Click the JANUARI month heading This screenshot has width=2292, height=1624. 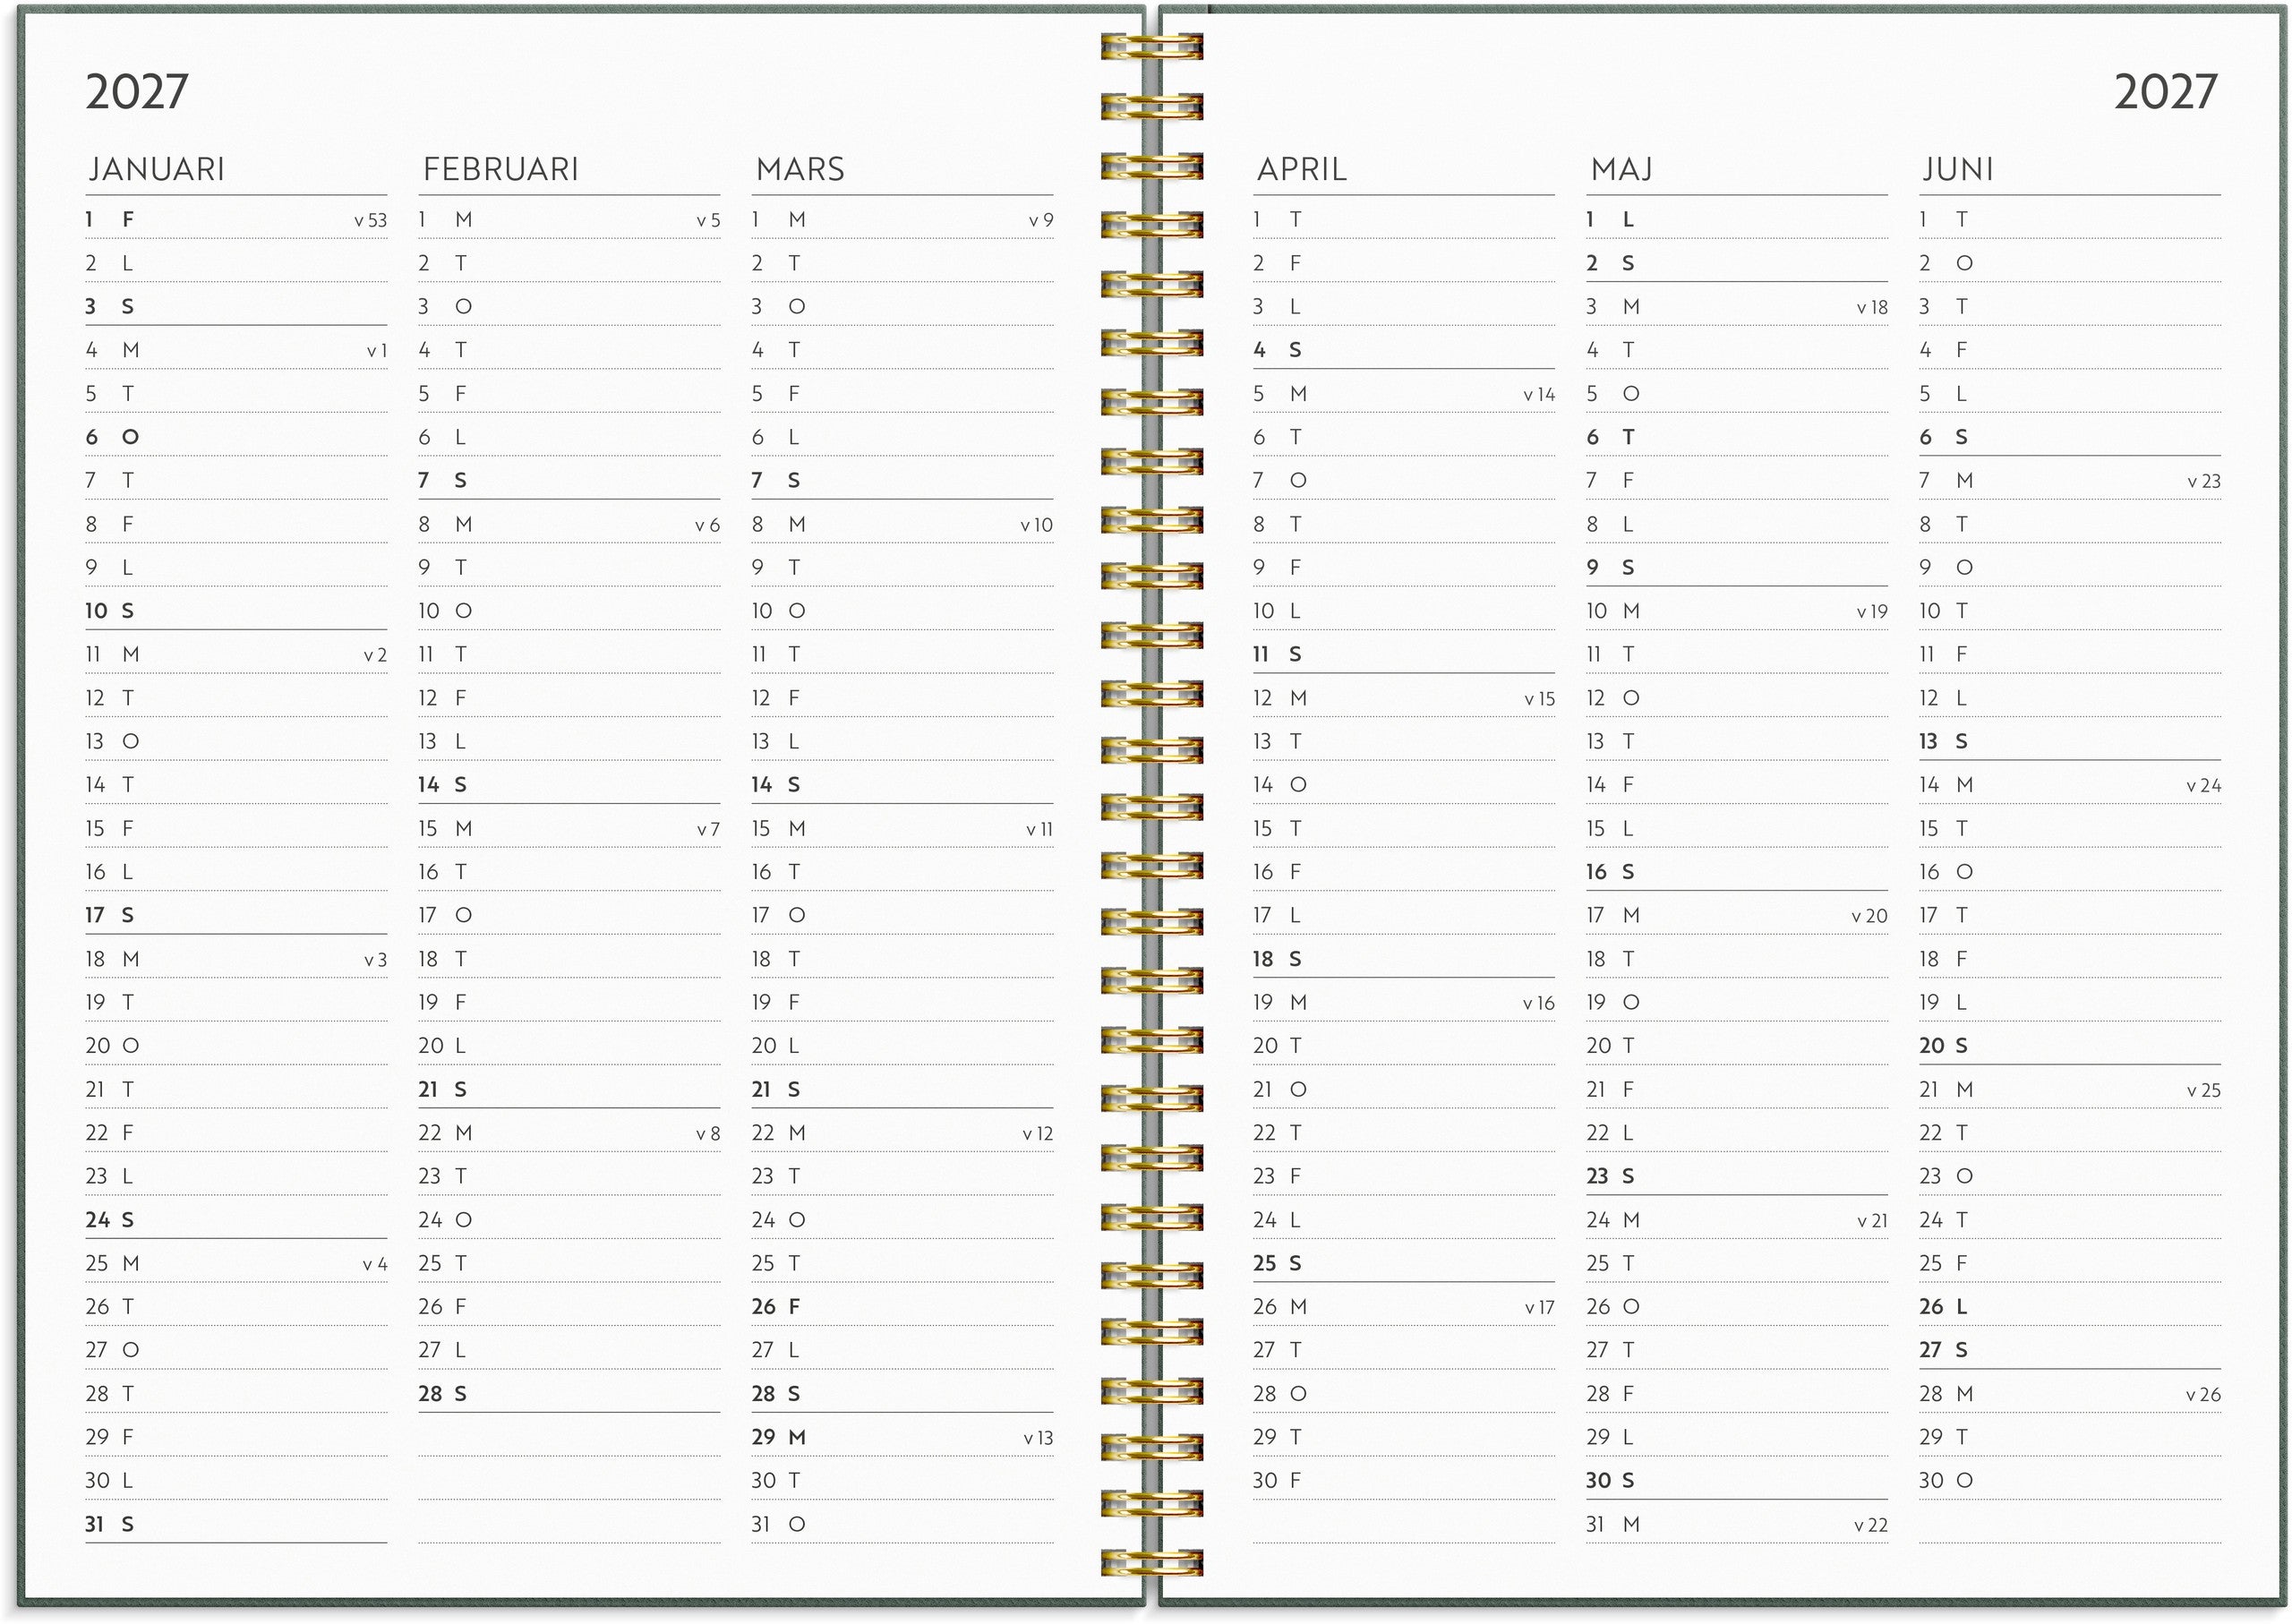156,169
